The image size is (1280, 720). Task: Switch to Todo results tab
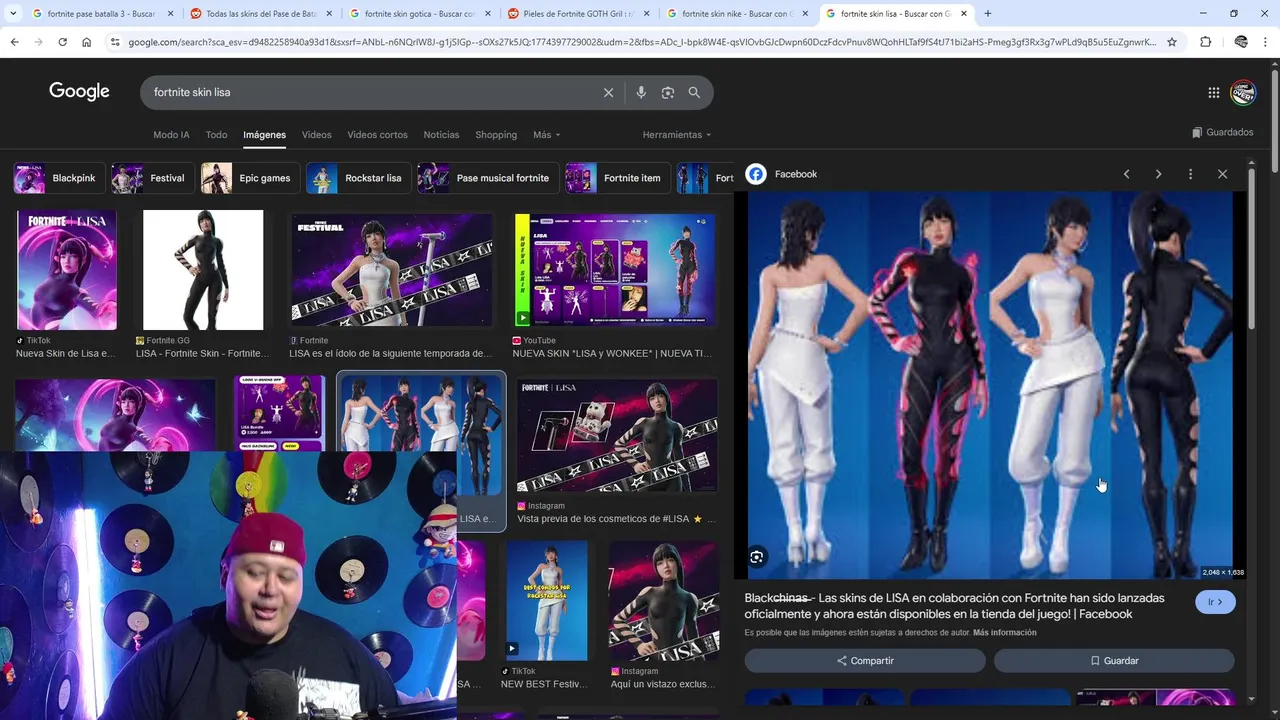pyautogui.click(x=216, y=135)
